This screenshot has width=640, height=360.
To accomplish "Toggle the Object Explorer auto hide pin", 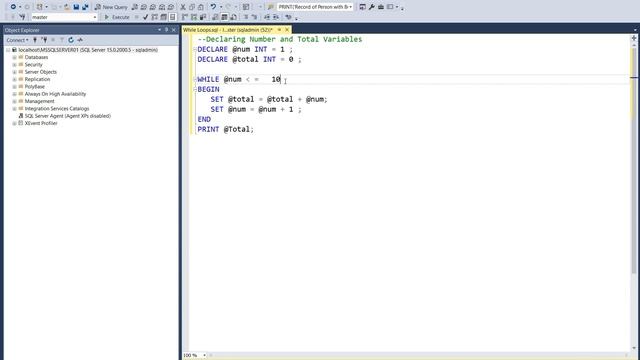I will pos(167,30).
